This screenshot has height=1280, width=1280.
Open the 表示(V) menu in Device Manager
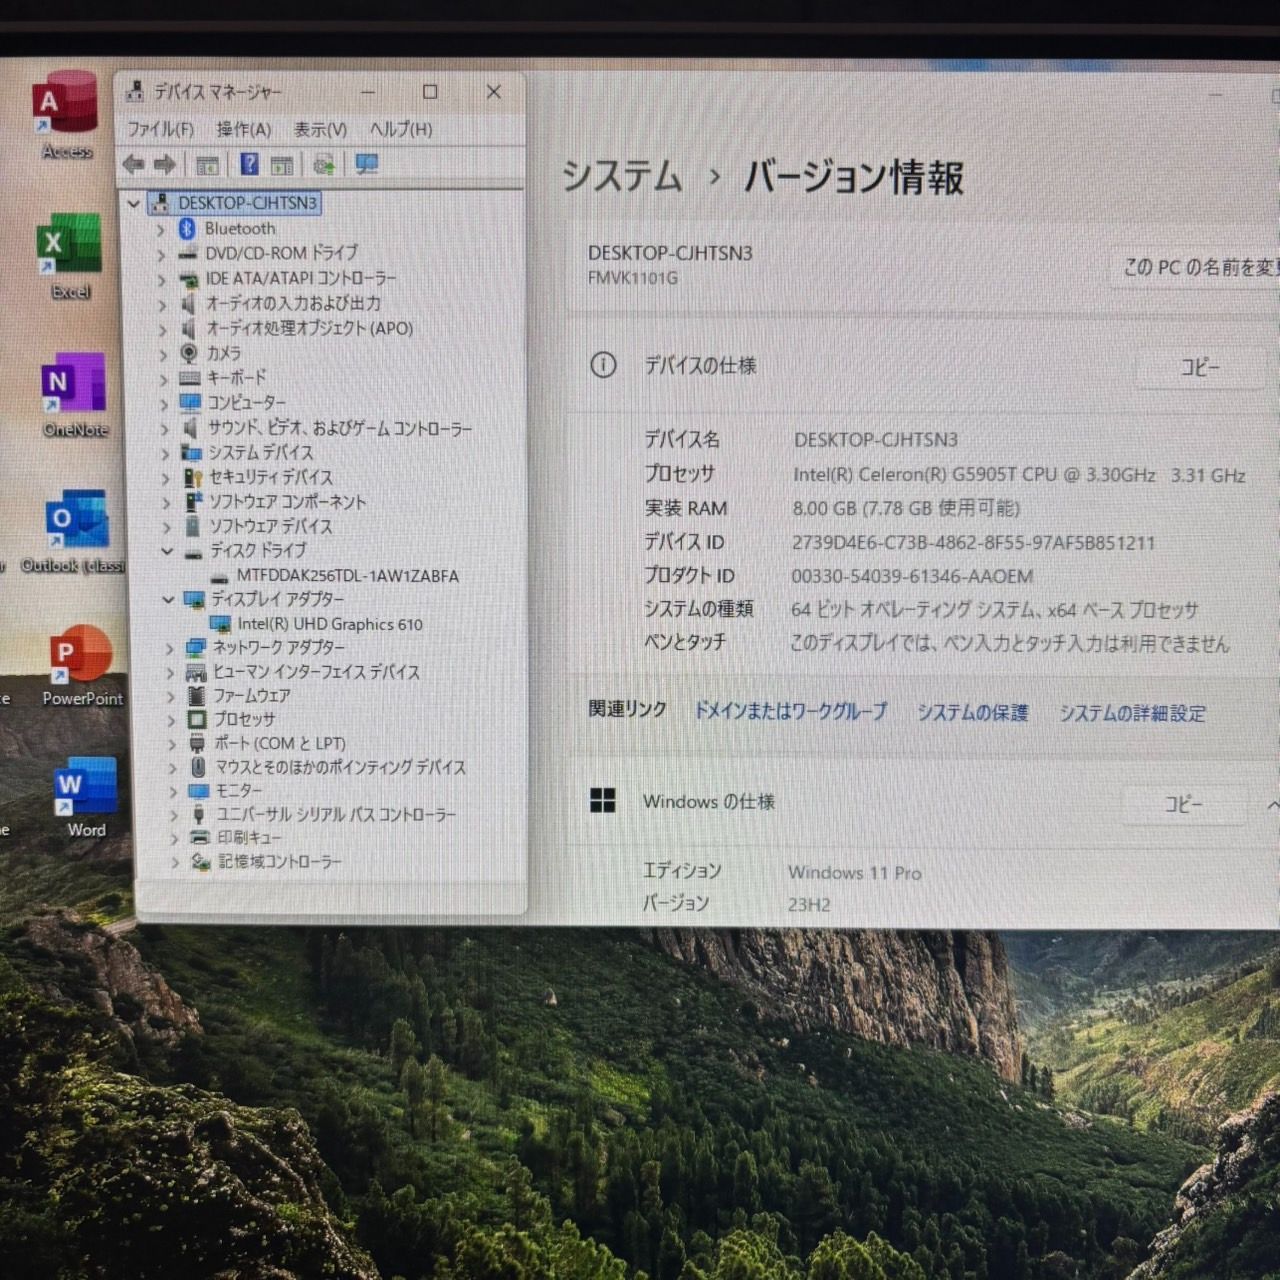[318, 129]
